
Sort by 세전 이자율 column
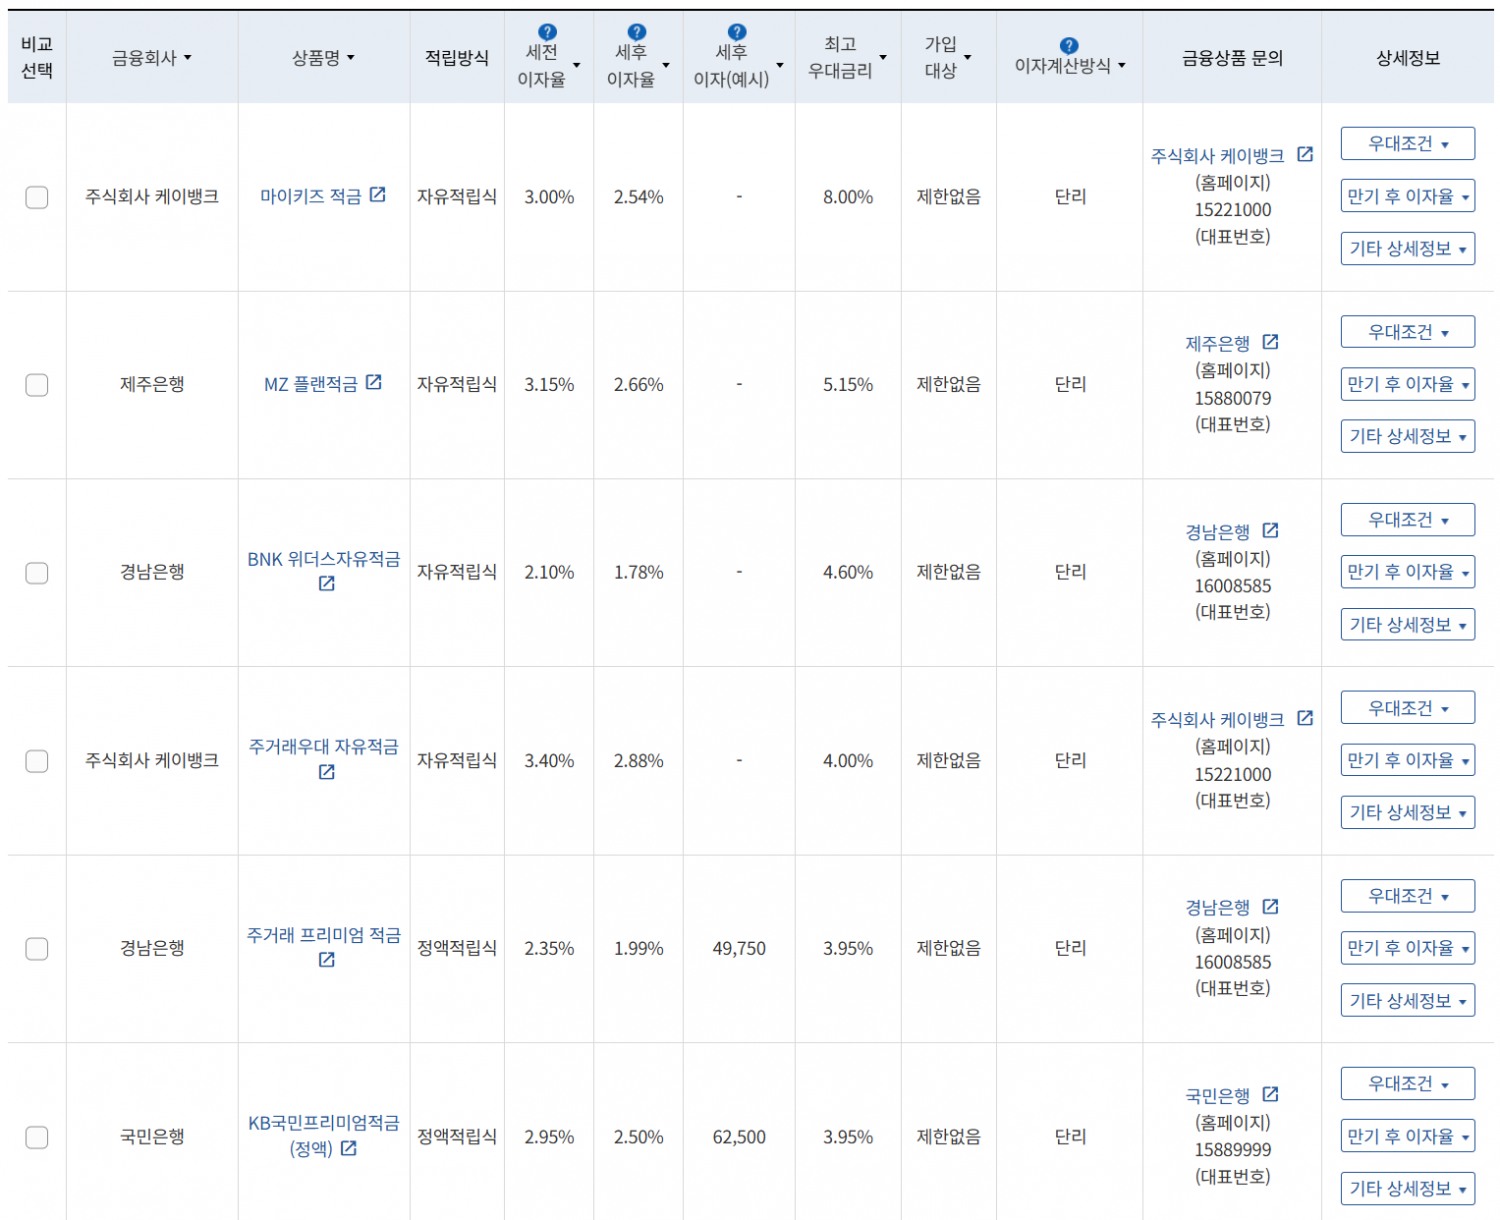click(549, 65)
